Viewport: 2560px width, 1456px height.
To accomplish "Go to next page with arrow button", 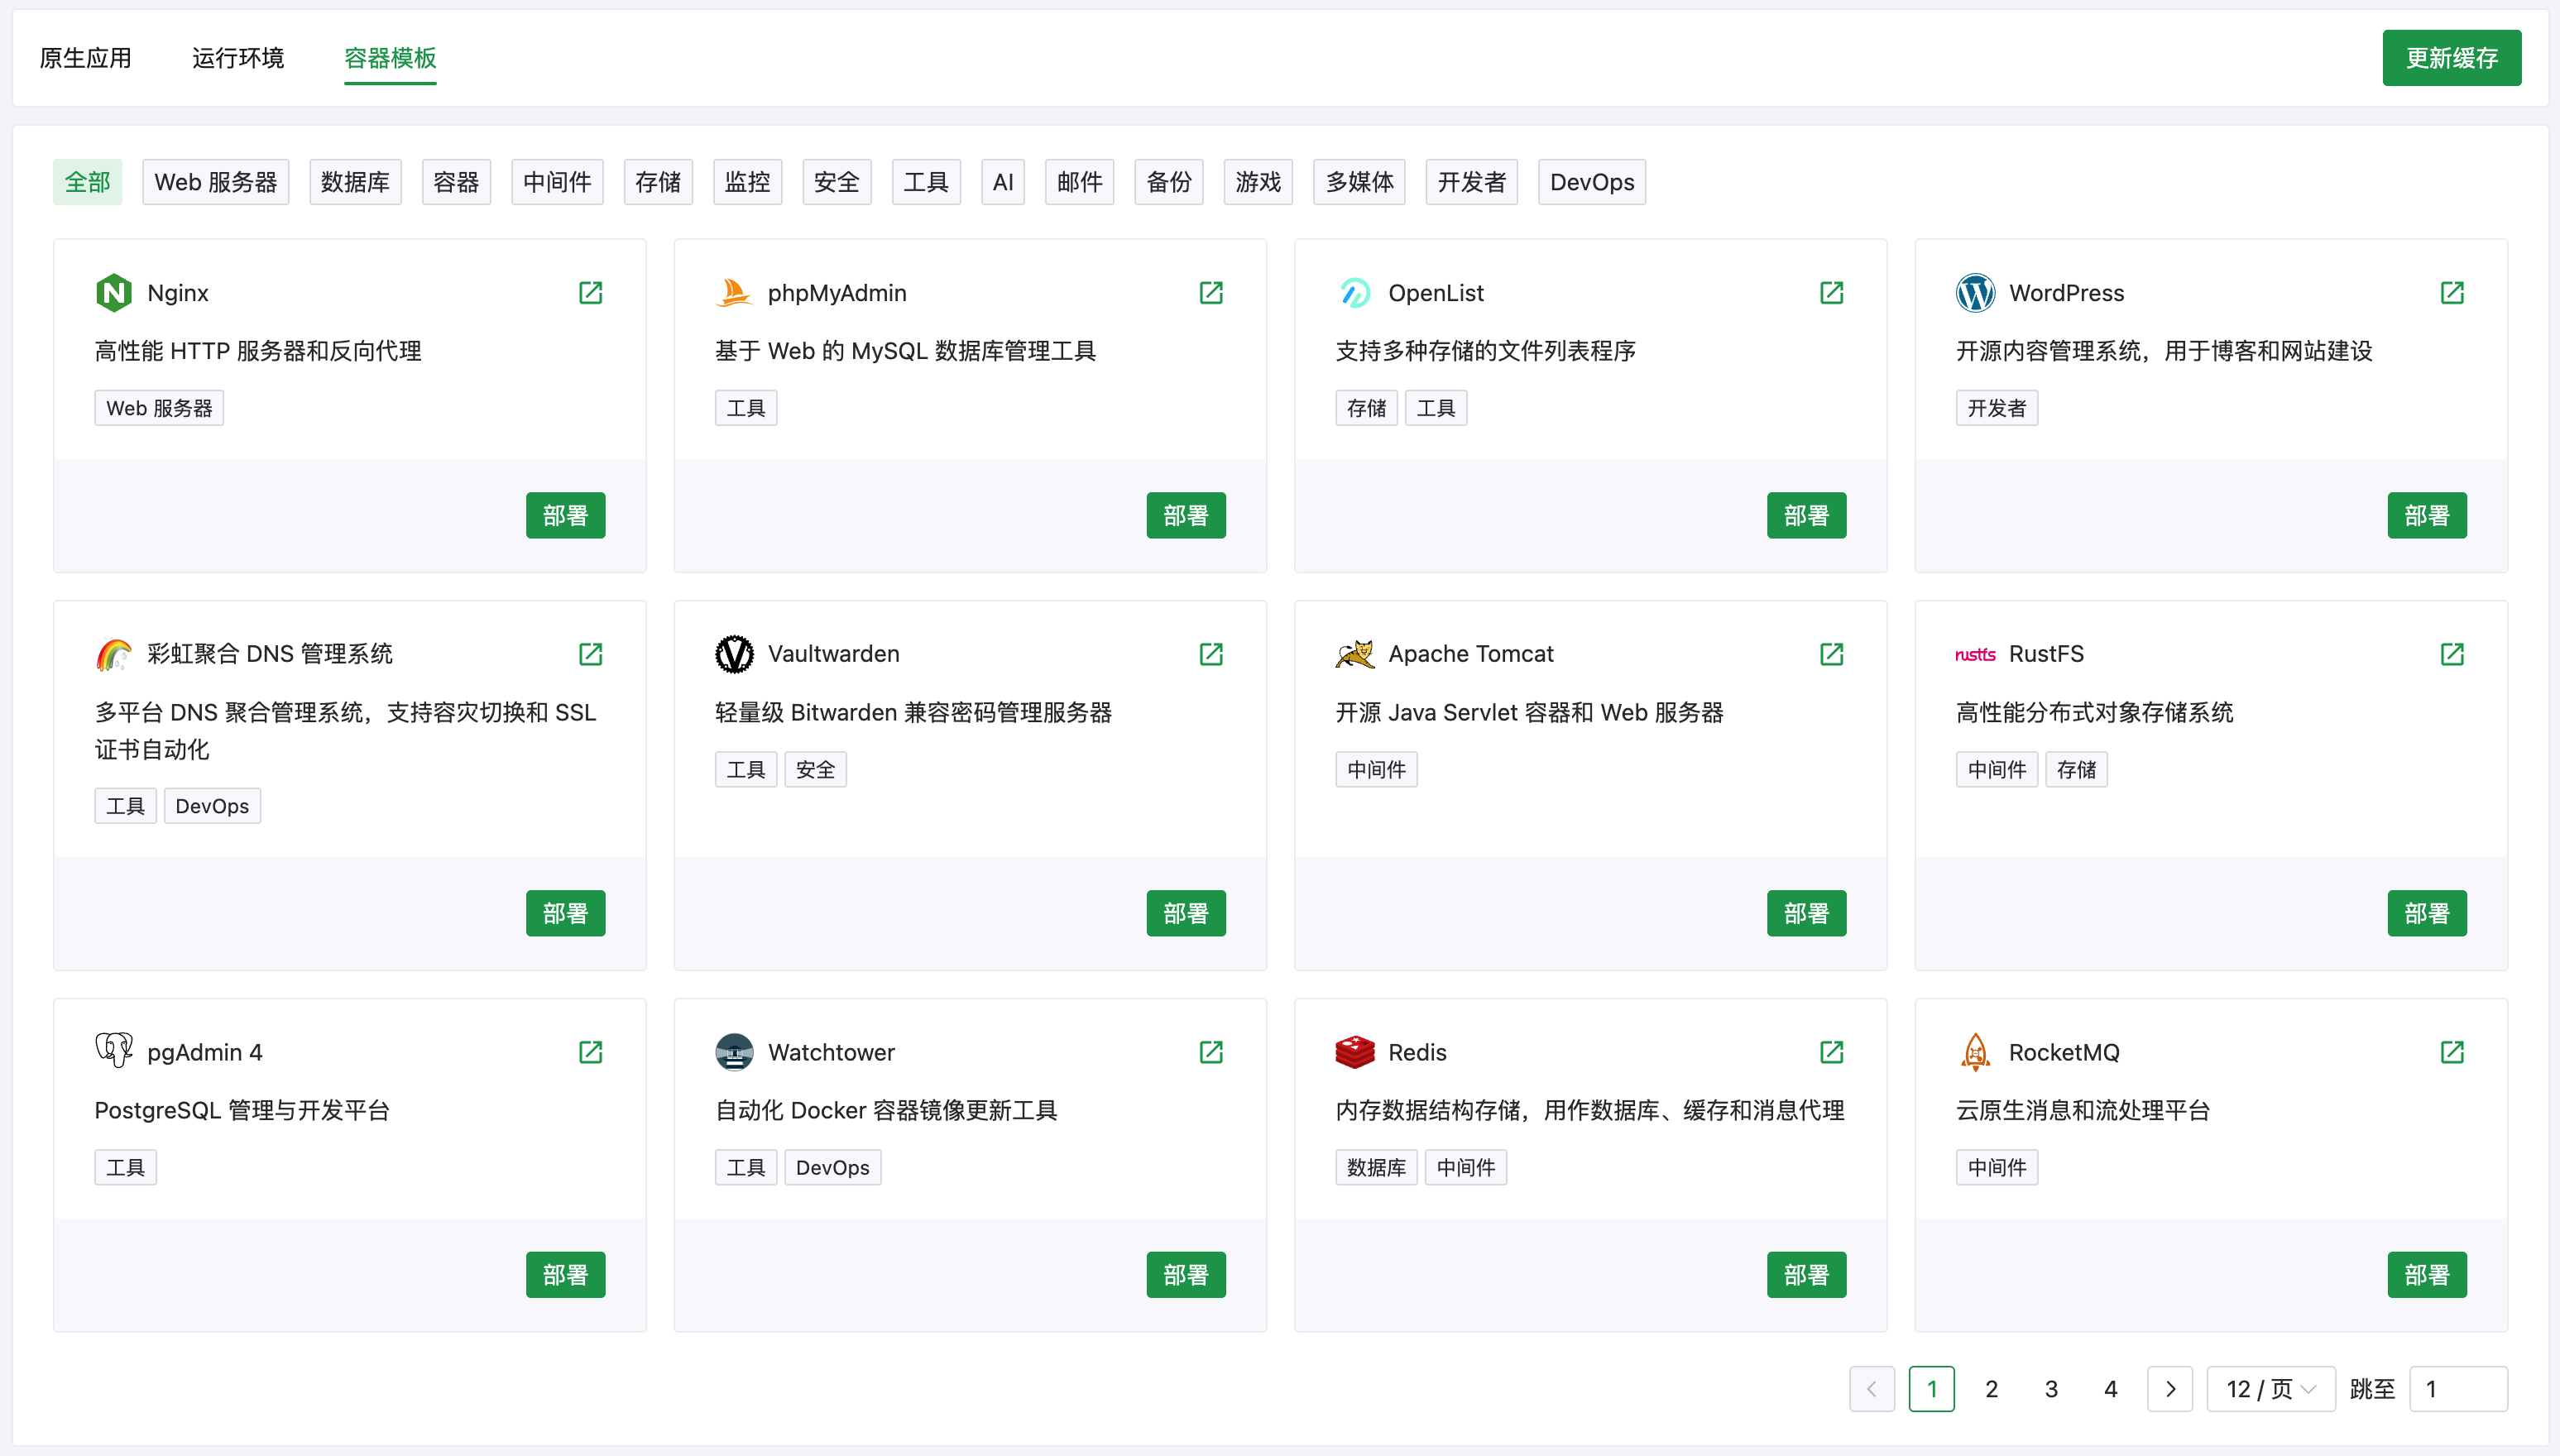I will click(2170, 1388).
